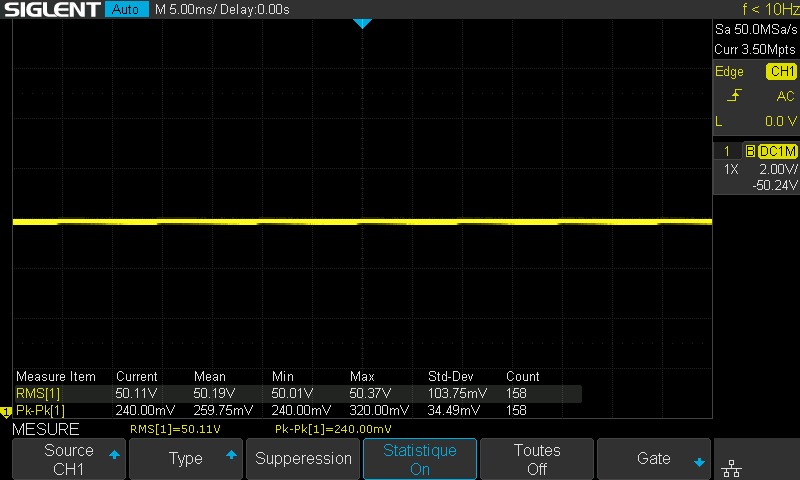
Task: Open the Source CH1 softkey menu
Action: [68, 459]
